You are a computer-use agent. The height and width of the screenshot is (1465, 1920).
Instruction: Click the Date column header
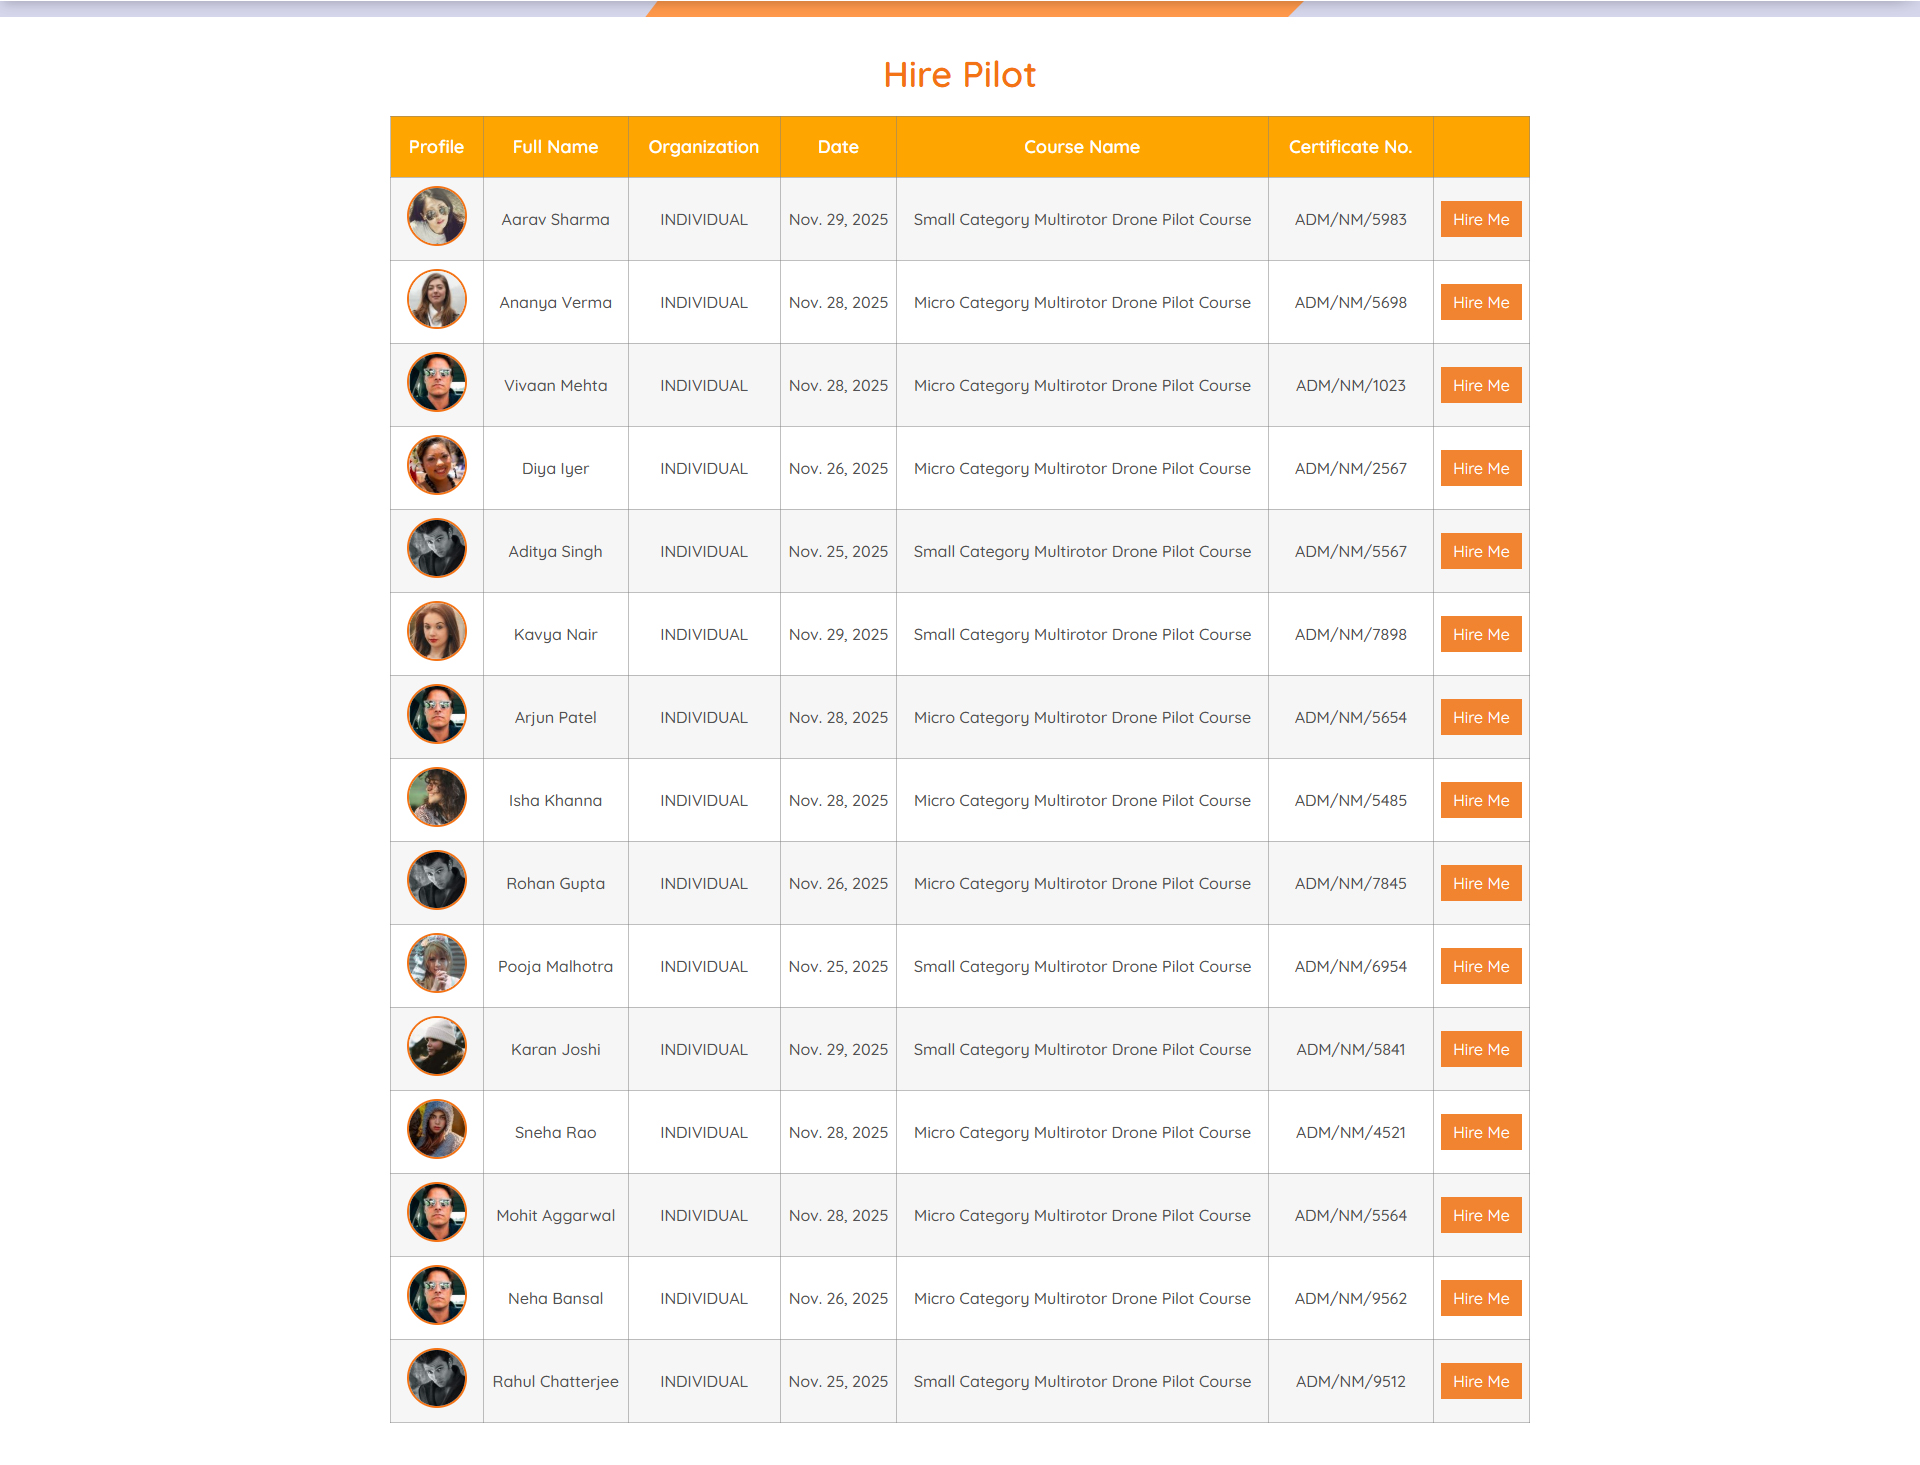[x=838, y=147]
